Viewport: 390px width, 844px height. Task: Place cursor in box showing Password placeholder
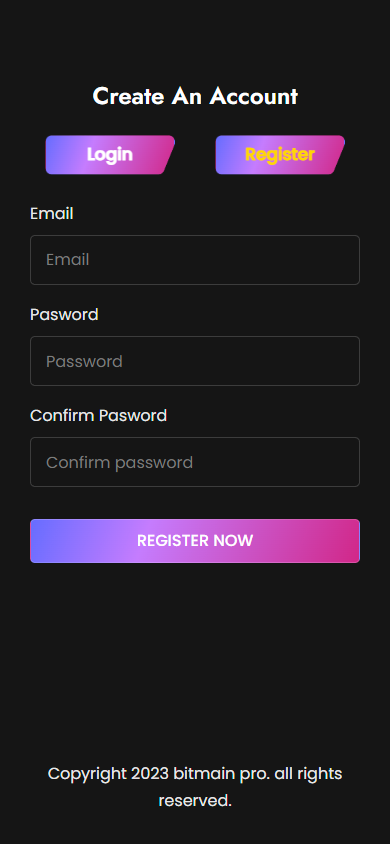(x=195, y=361)
